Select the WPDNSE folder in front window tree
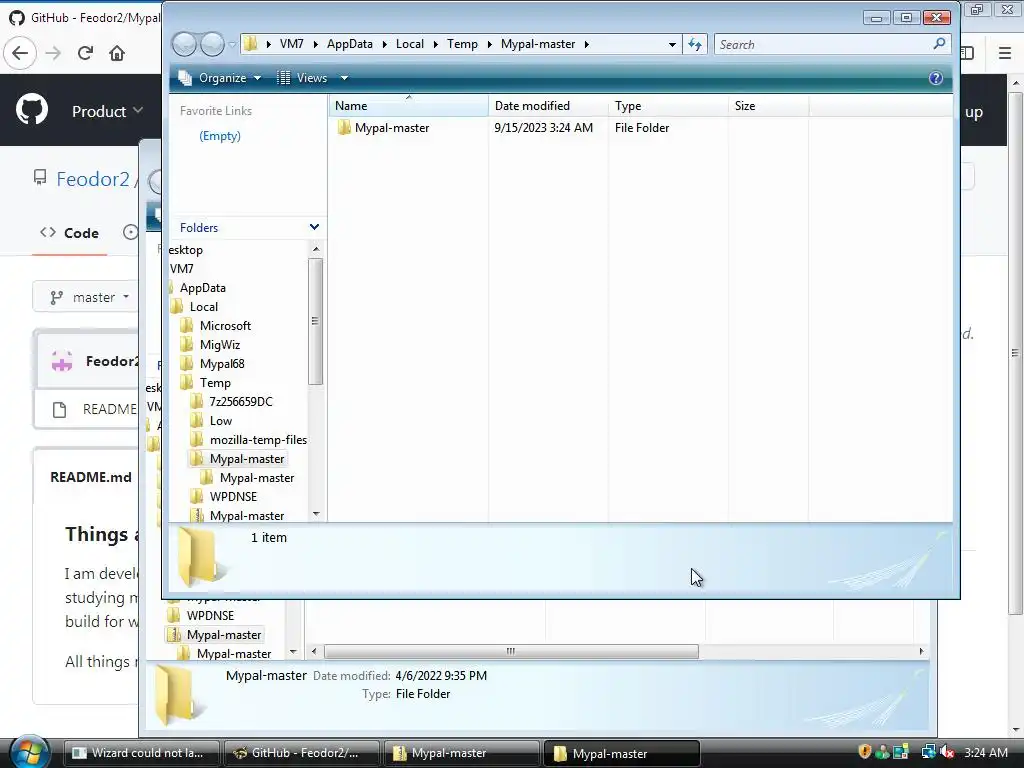1024x768 pixels. [x=233, y=496]
